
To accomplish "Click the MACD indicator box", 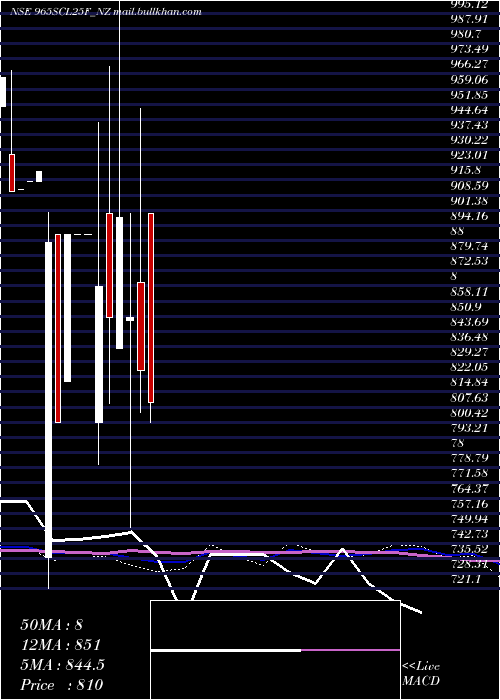I will [275, 650].
